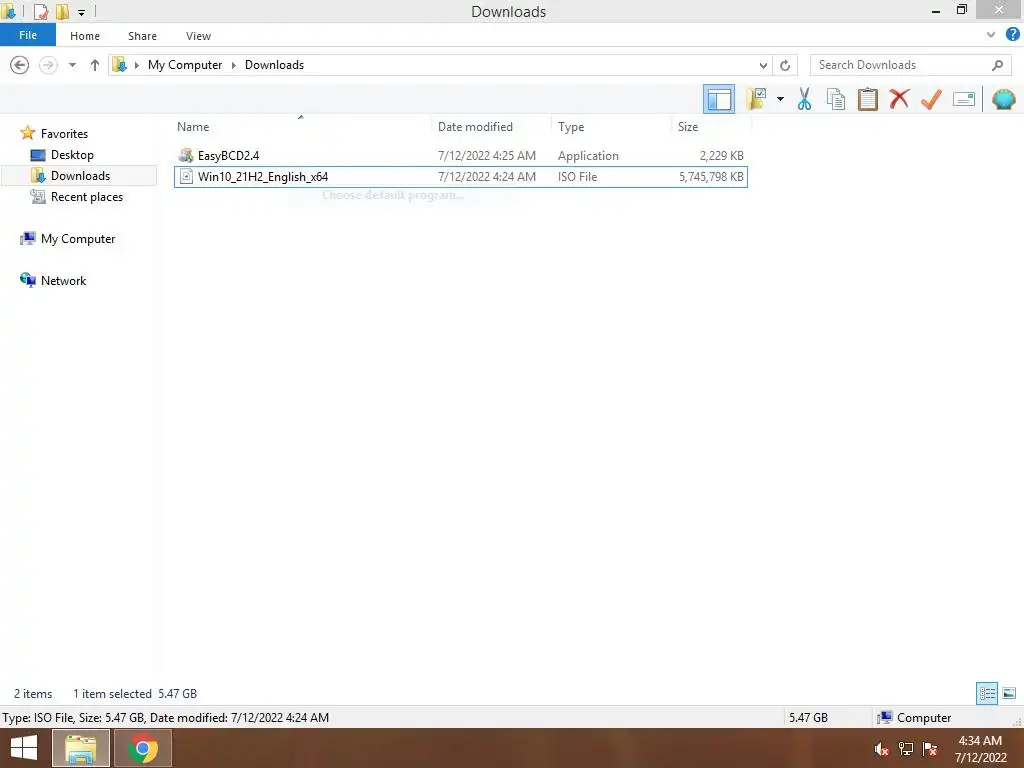
Task: Click the Forward navigation arrow
Action: pyautogui.click(x=48, y=65)
